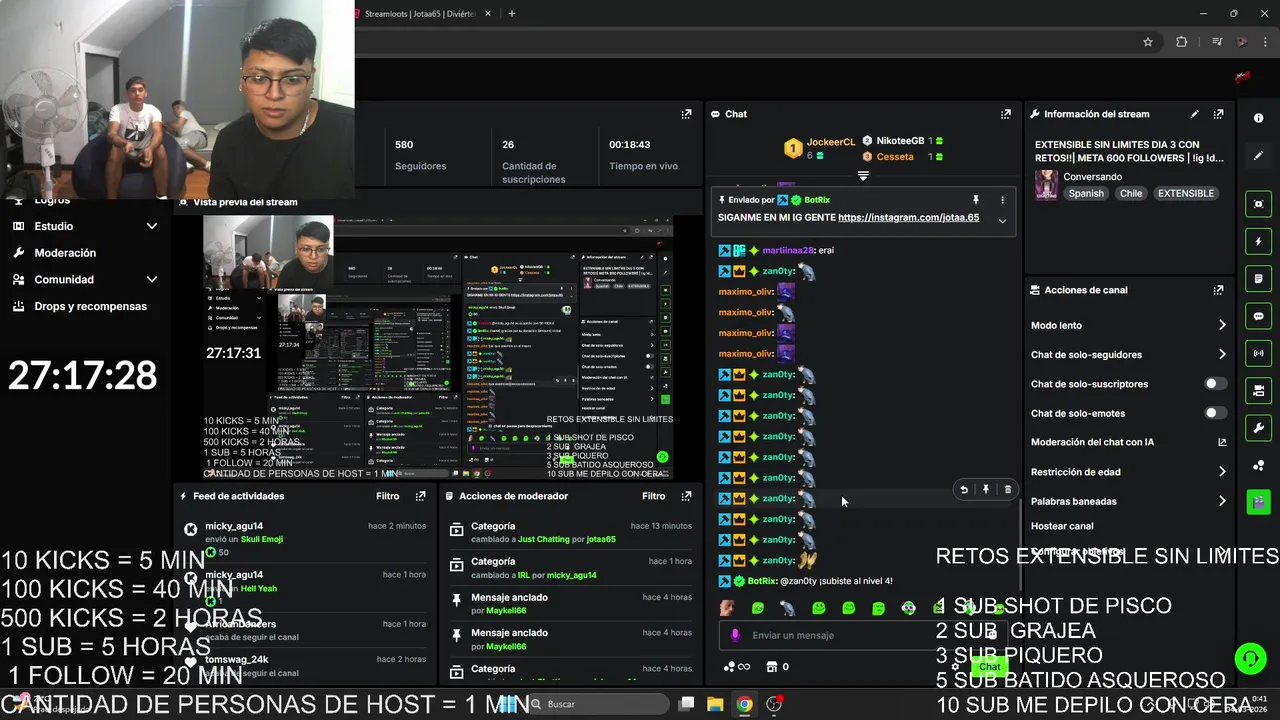Expand the pinned message chevron
Viewport: 1280px width, 720px height.
(x=1002, y=221)
